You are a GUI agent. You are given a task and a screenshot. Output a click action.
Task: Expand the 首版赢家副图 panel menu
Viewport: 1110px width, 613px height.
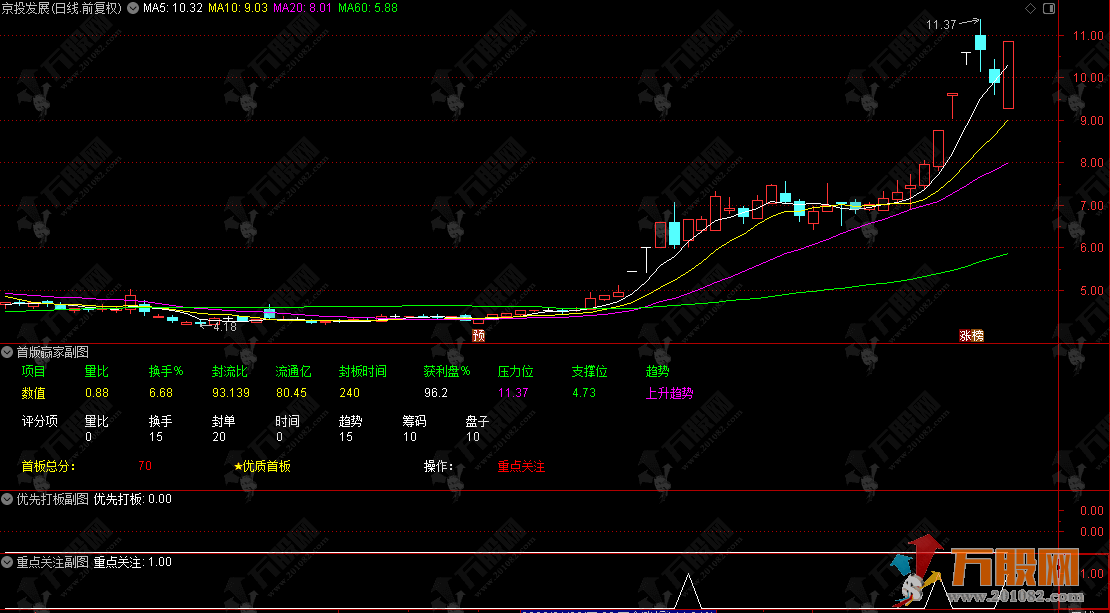(8, 352)
